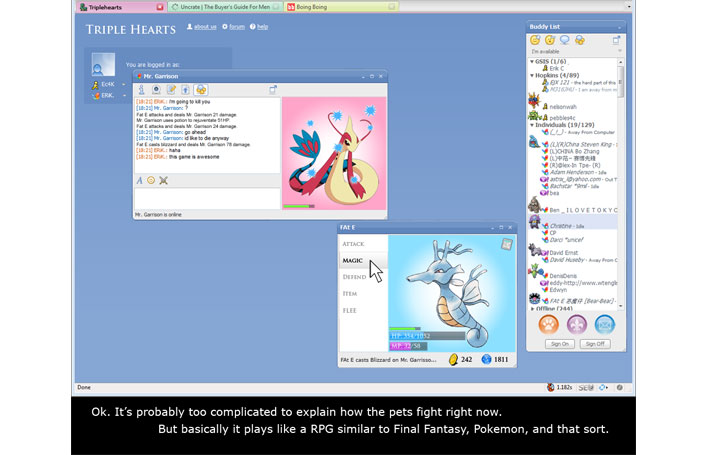Open the font formatting 'A' tool
708x455 pixels.
(140, 180)
